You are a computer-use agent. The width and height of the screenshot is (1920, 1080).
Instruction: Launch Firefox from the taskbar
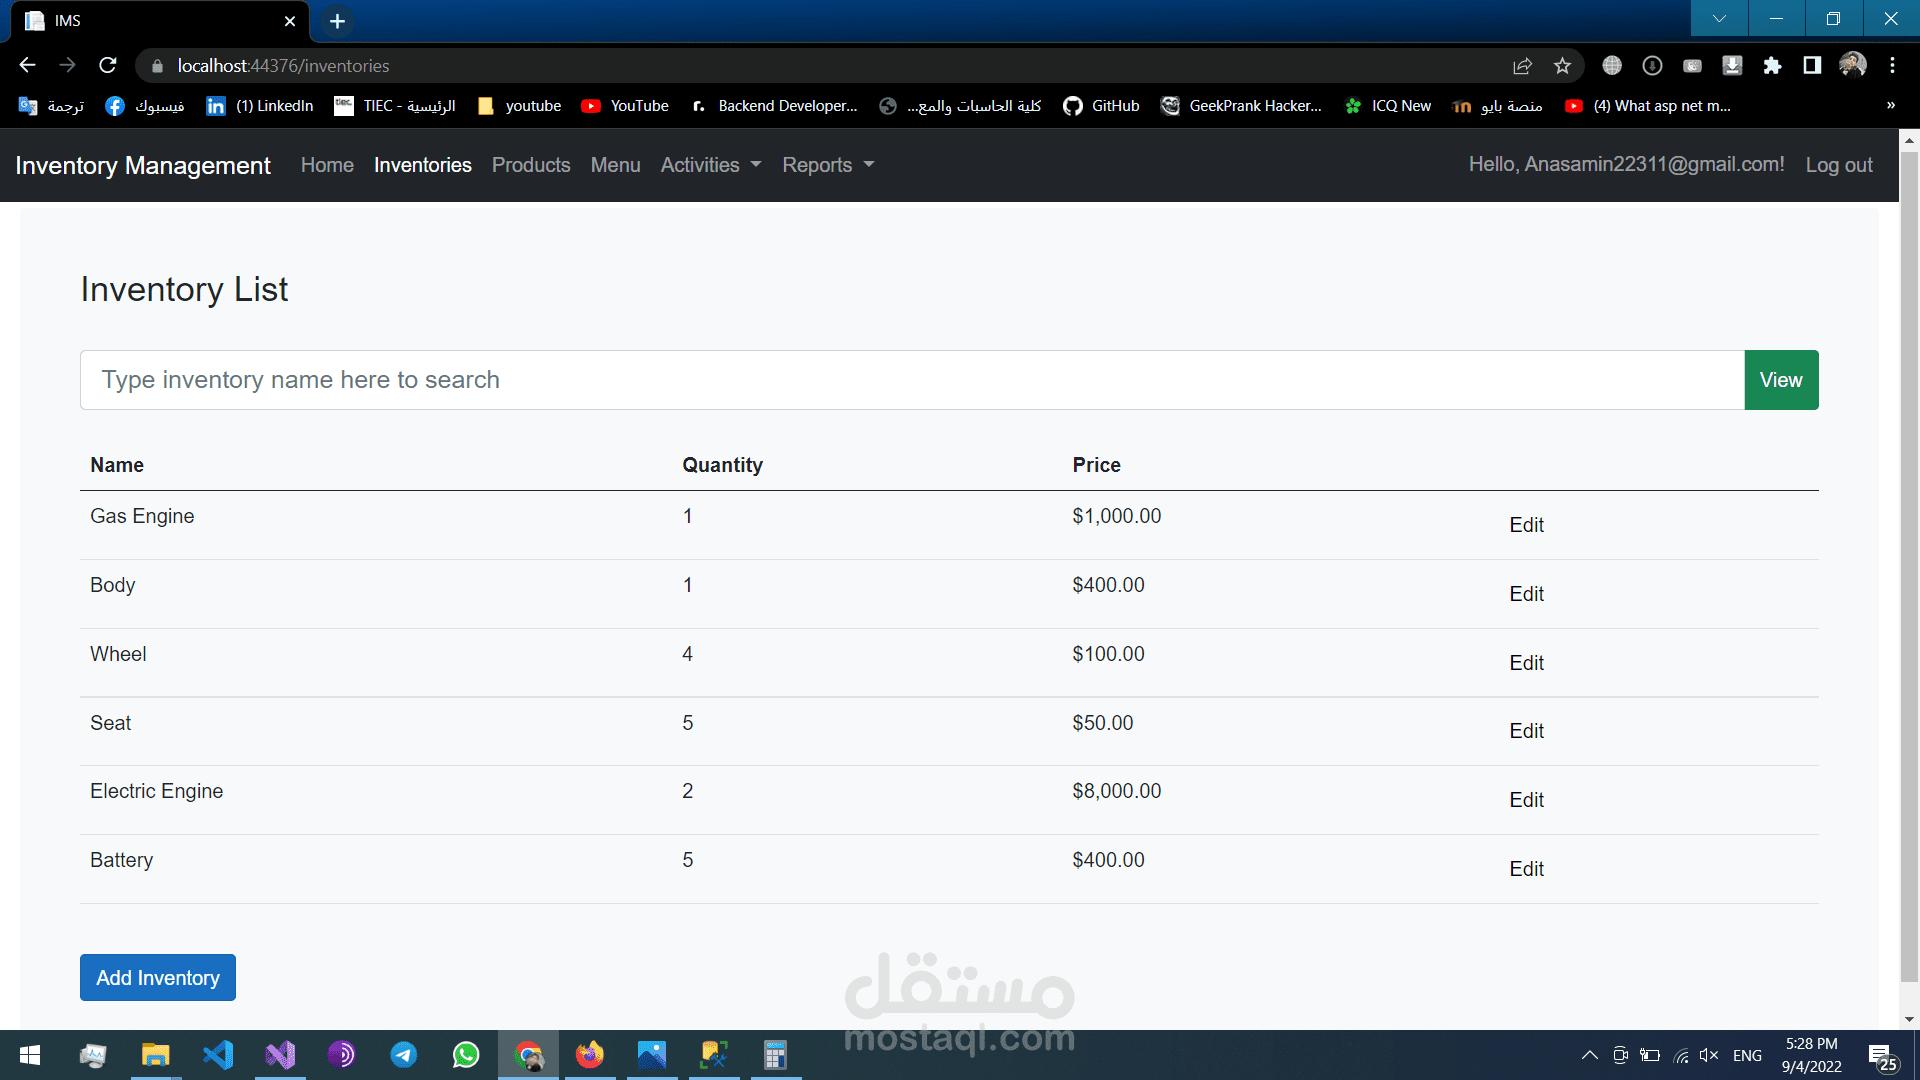(x=590, y=1054)
